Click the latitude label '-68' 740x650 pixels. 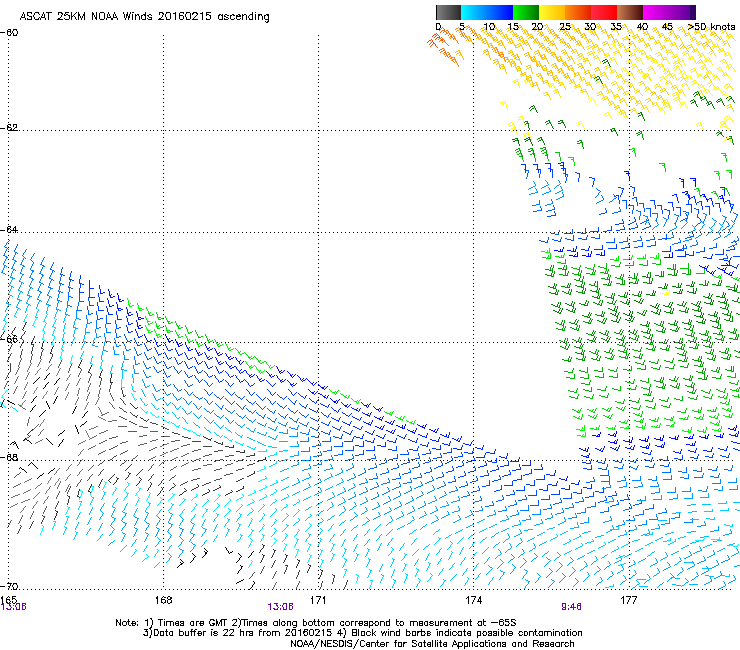[x=9, y=457]
